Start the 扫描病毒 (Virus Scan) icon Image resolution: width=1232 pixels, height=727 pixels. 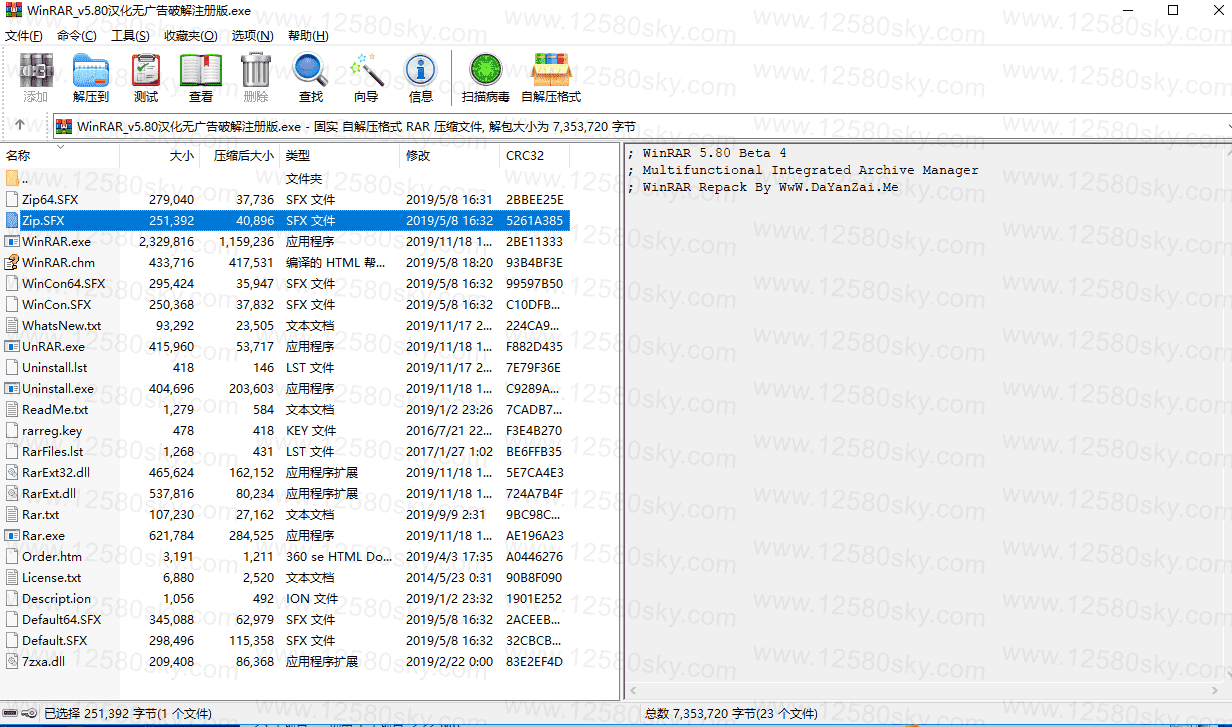pos(485,70)
